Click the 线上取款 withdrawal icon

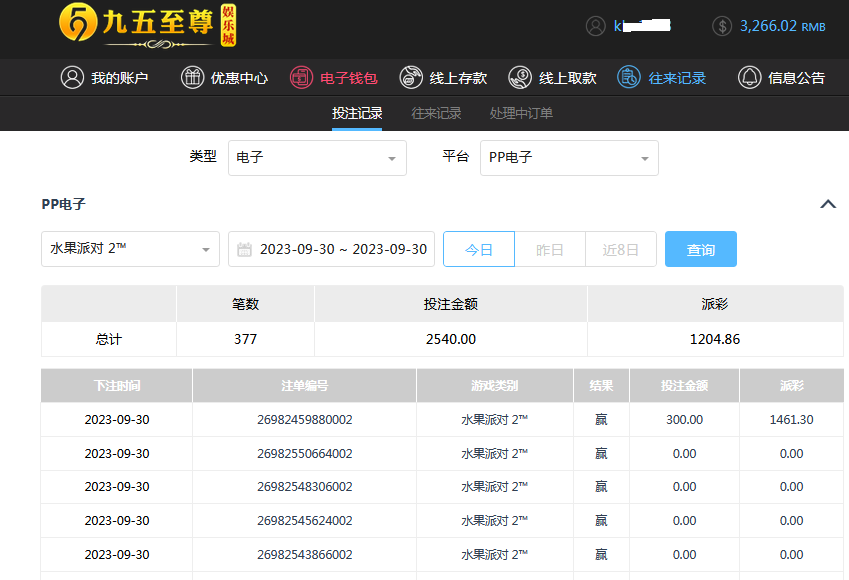pyautogui.click(x=520, y=77)
